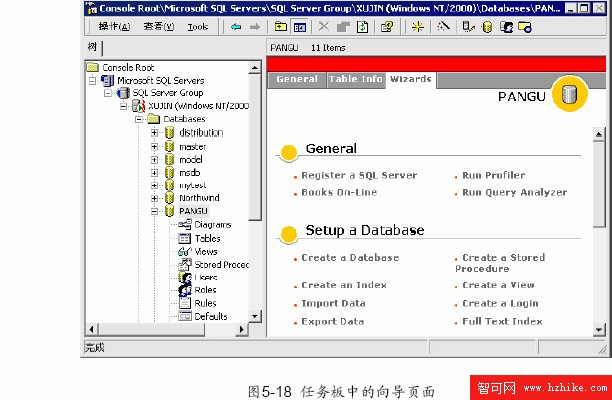Expand the msdb database node

pyautogui.click(x=155, y=172)
